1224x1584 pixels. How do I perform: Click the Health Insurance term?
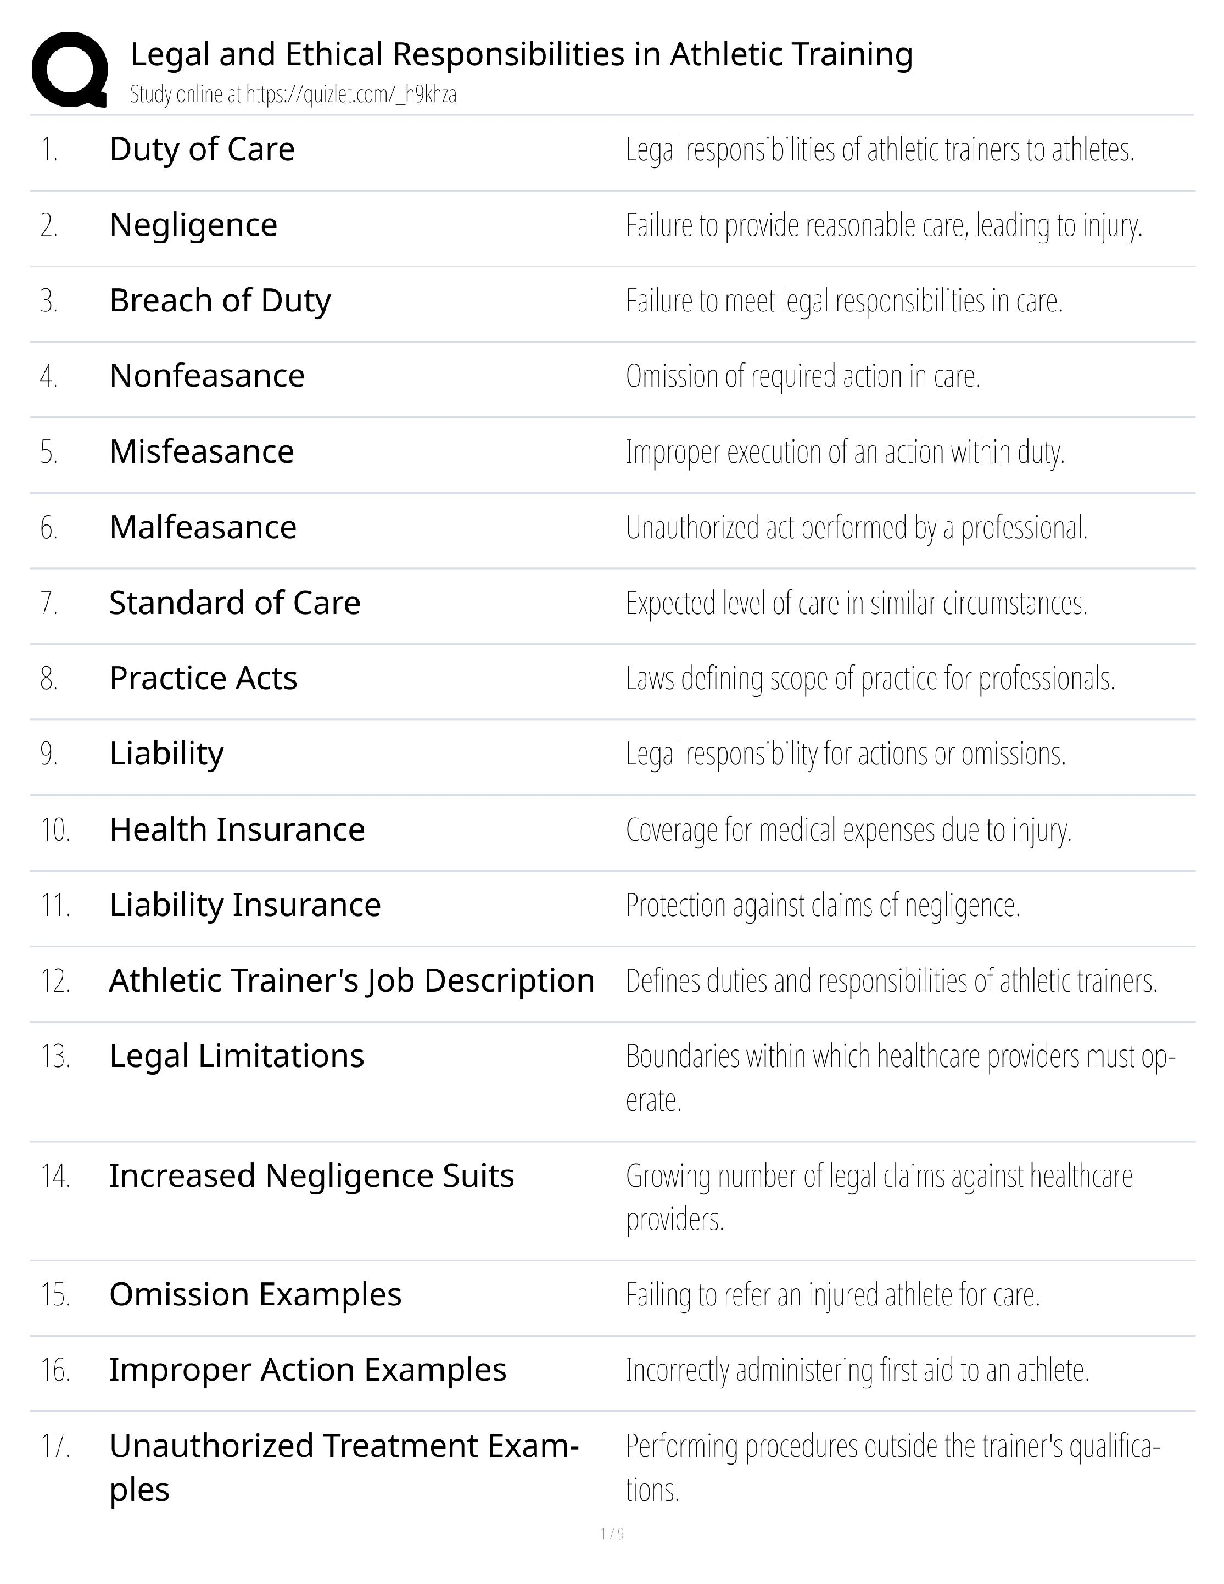[237, 830]
